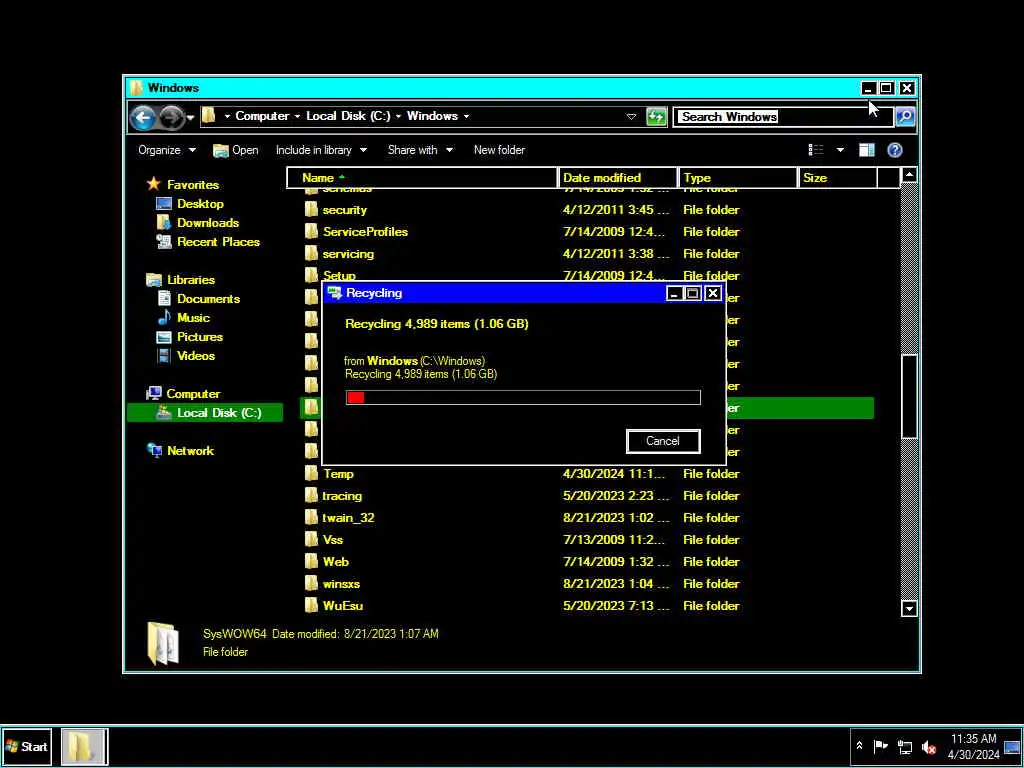
Task: Click the Forward navigation arrow
Action: click(x=171, y=118)
